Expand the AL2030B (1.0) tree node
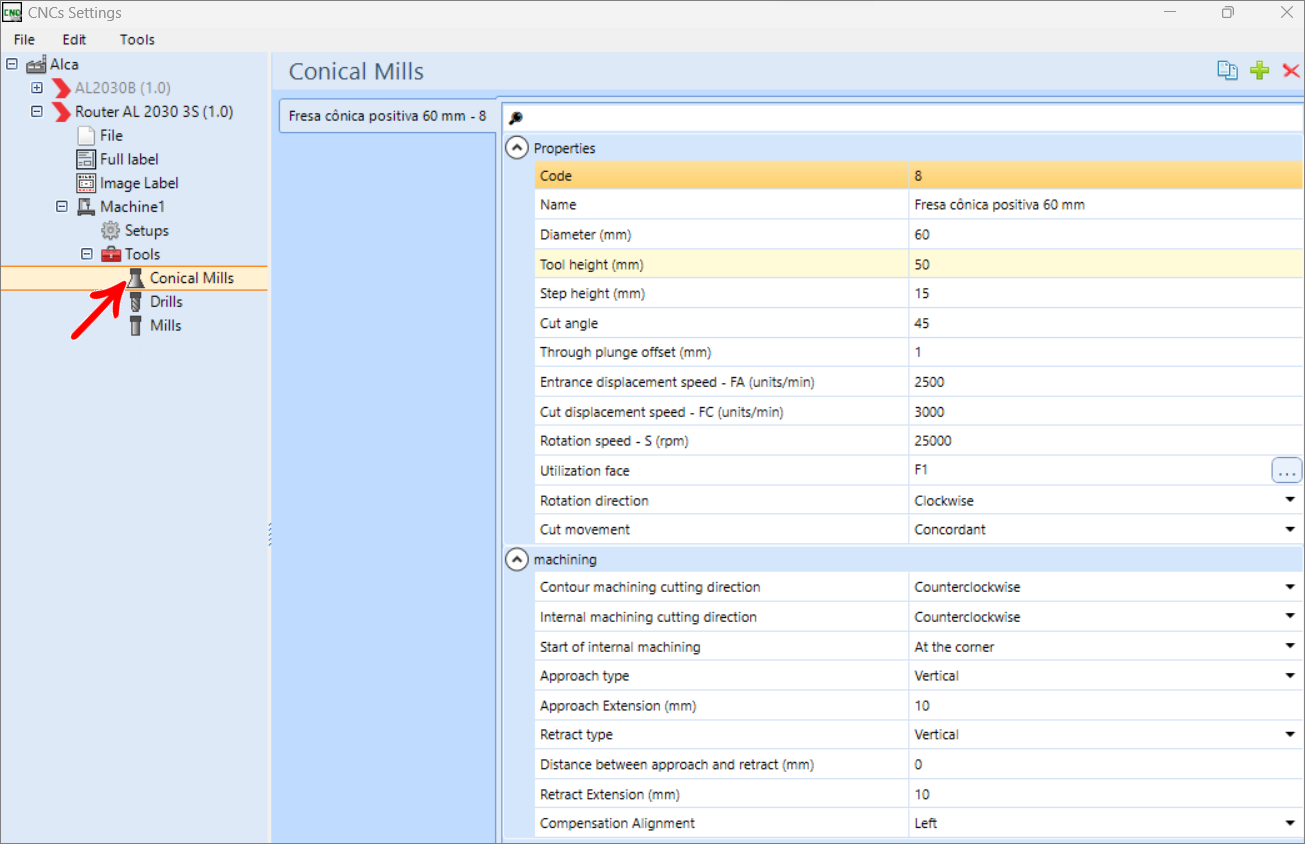The height and width of the screenshot is (848, 1310). [37, 88]
